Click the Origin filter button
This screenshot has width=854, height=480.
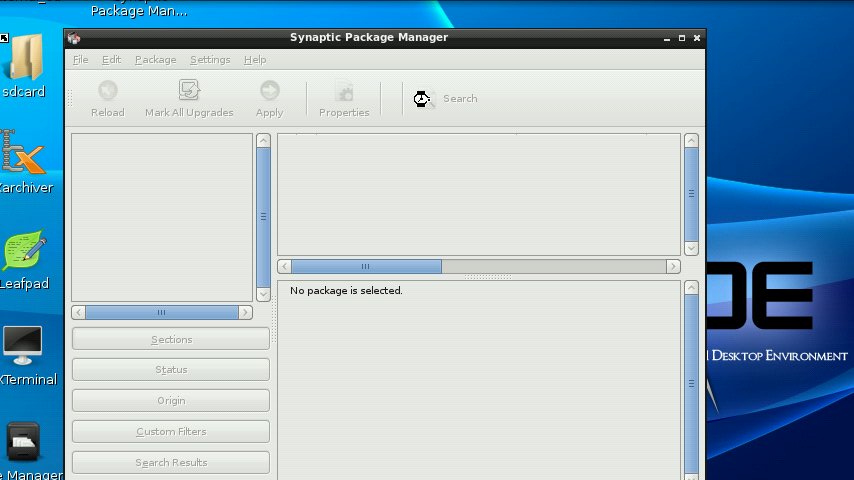(x=171, y=400)
